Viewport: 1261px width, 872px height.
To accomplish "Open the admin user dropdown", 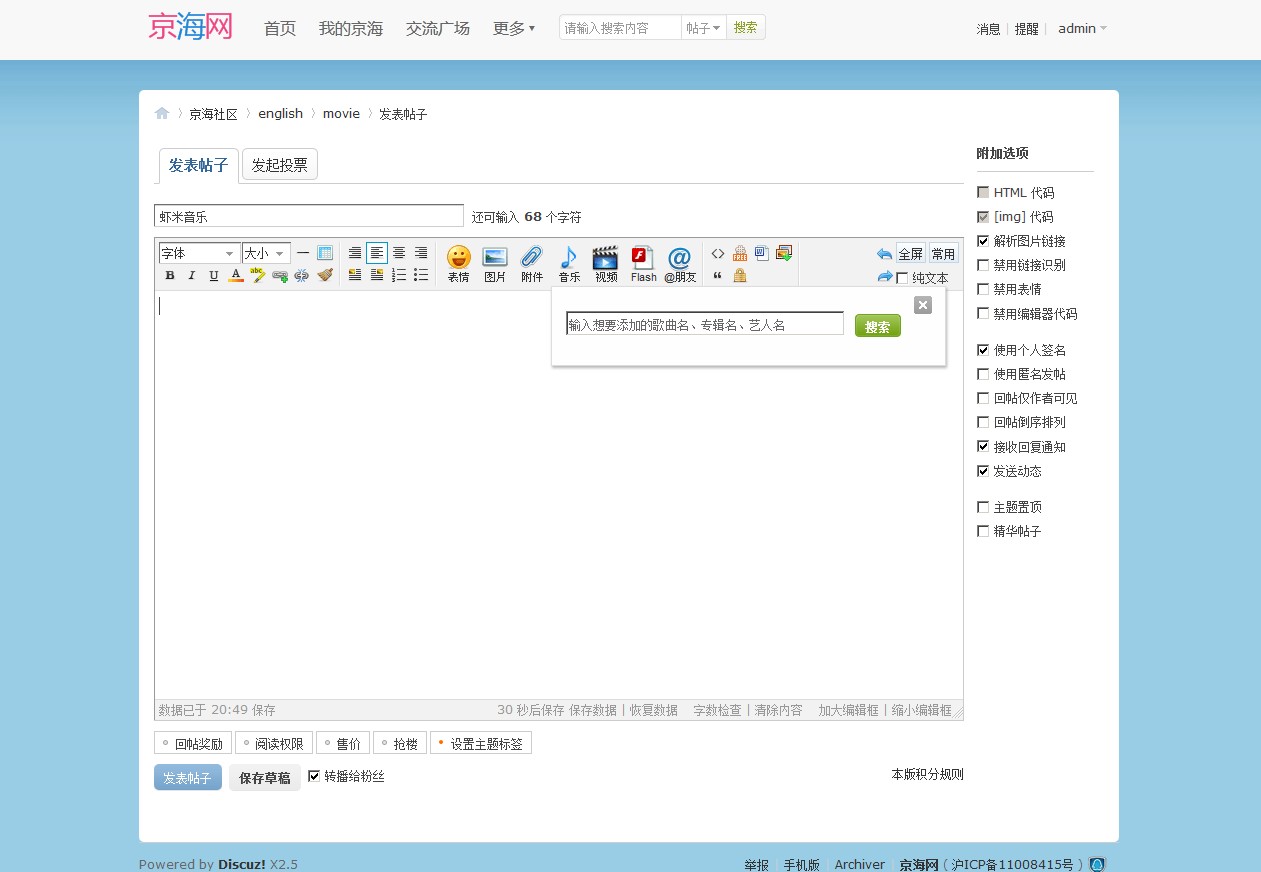I will pyautogui.click(x=1082, y=28).
